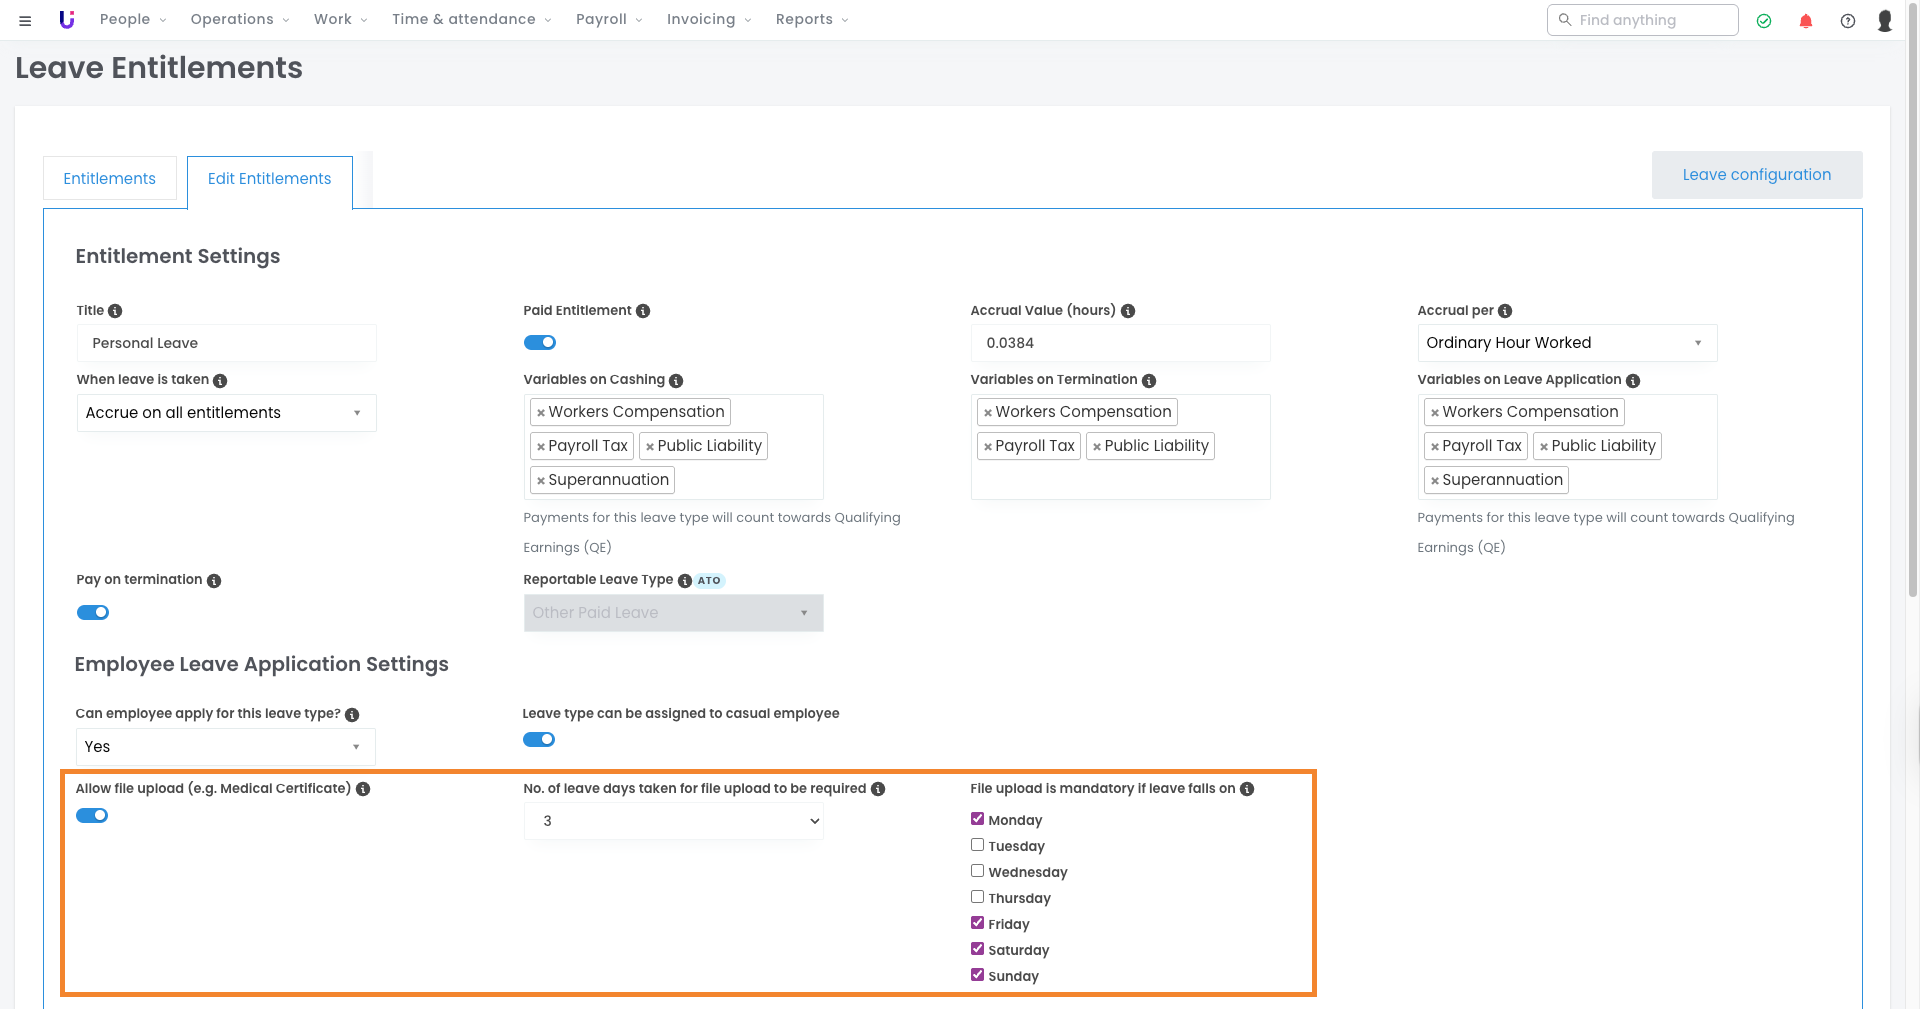Expand the Operations menu
Screen dimensions: 1920x1009
tap(240, 20)
